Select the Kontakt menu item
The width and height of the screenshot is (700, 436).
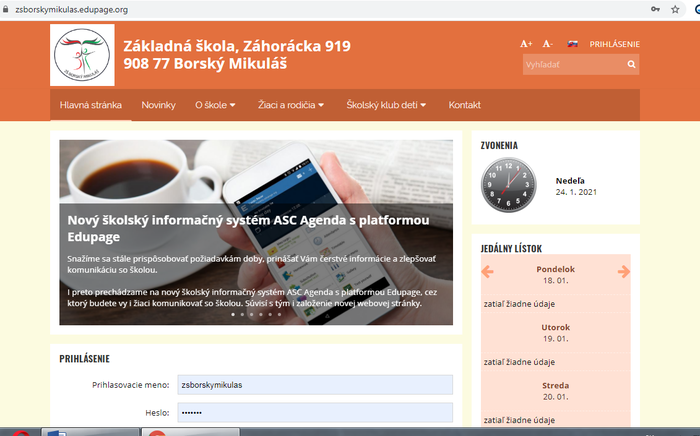coord(464,105)
